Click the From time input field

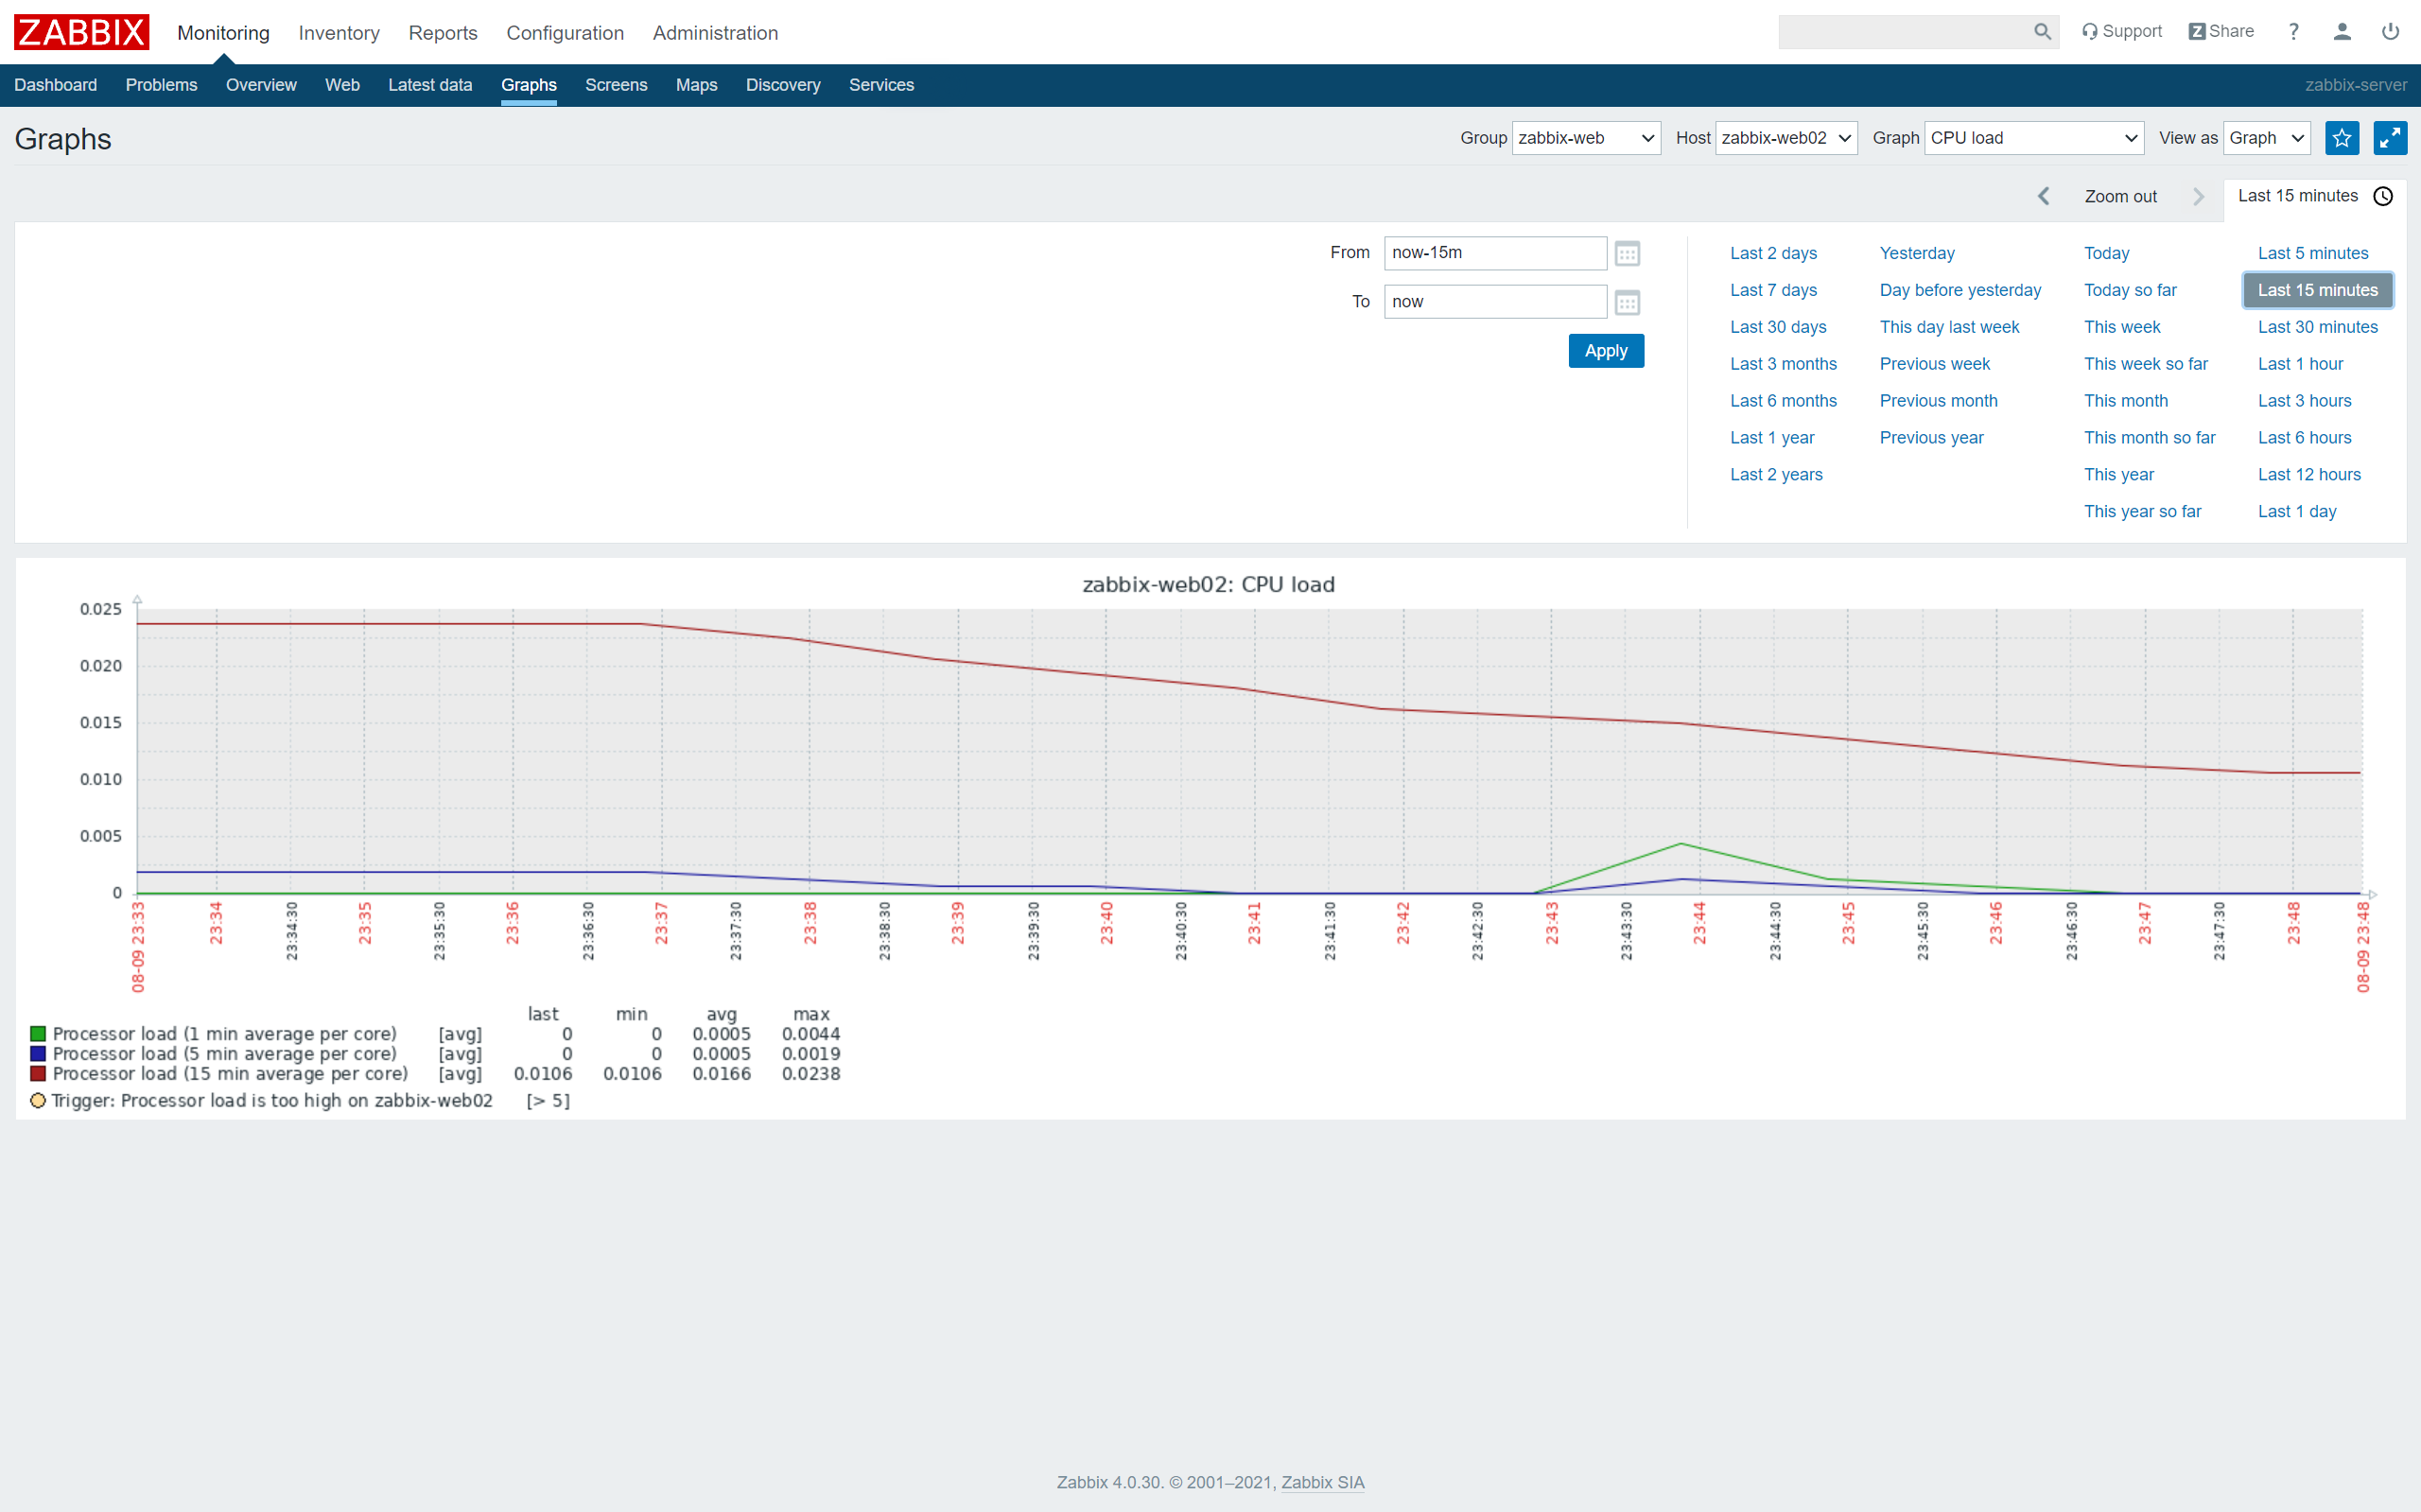click(1495, 253)
